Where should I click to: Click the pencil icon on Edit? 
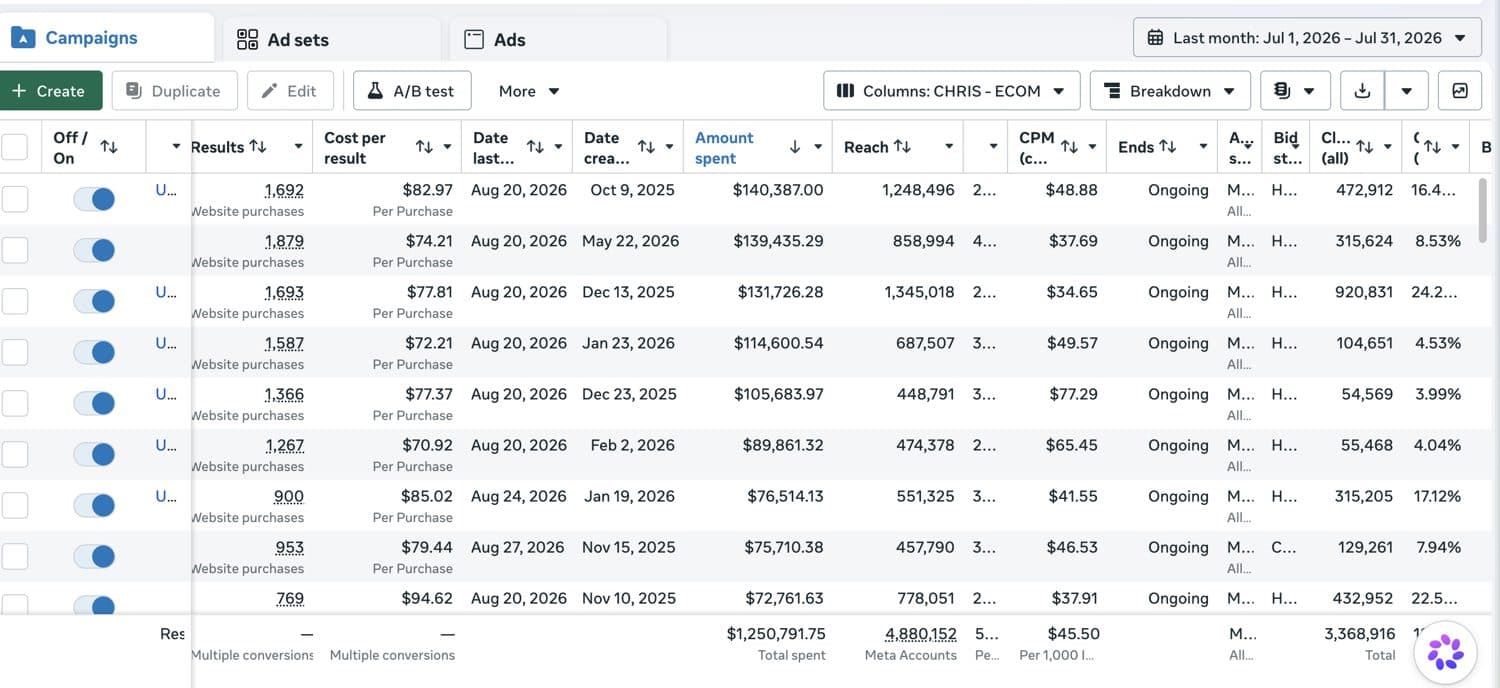[x=269, y=91]
